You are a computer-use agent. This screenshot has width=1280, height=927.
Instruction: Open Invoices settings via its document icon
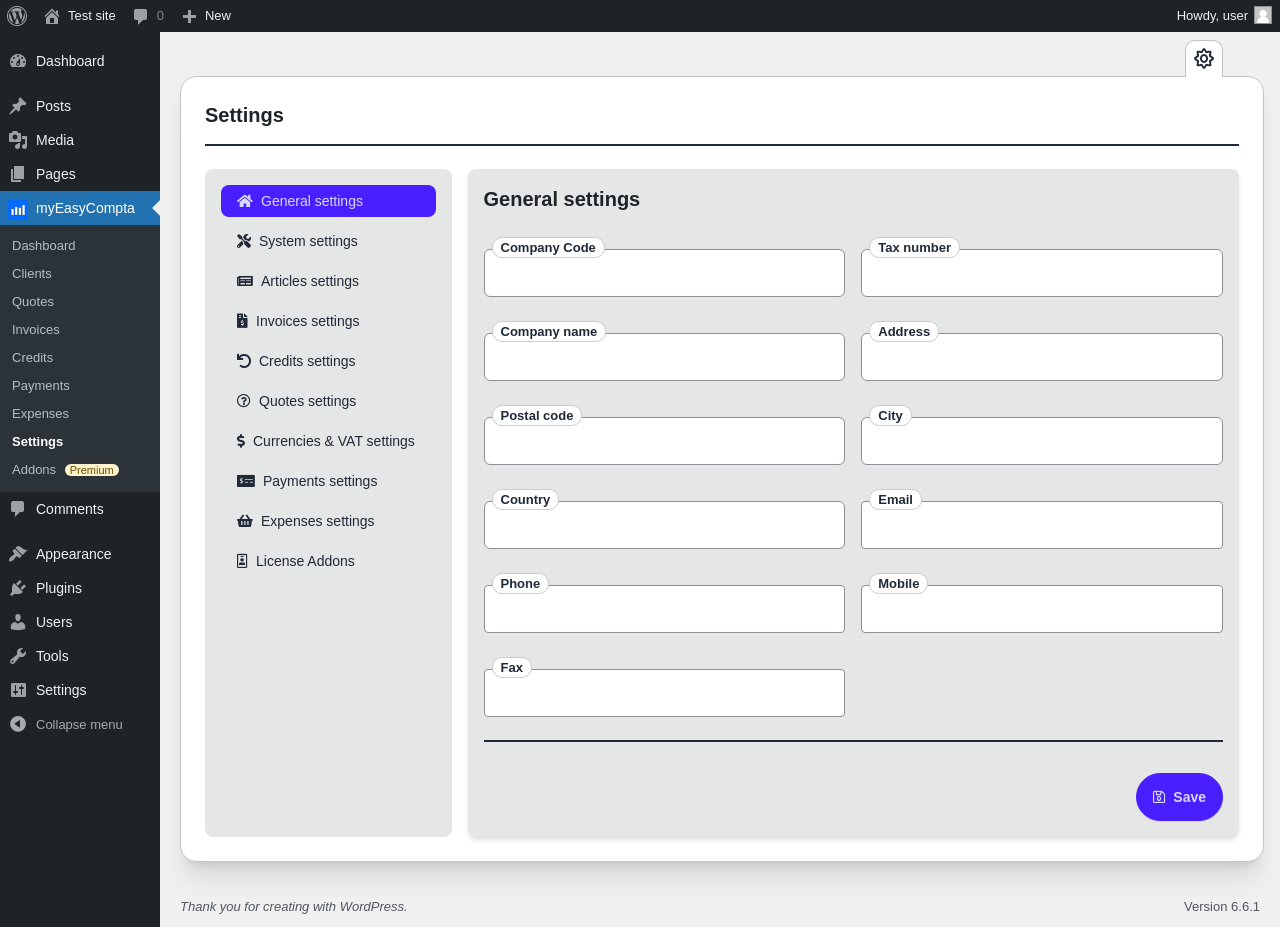(x=242, y=321)
